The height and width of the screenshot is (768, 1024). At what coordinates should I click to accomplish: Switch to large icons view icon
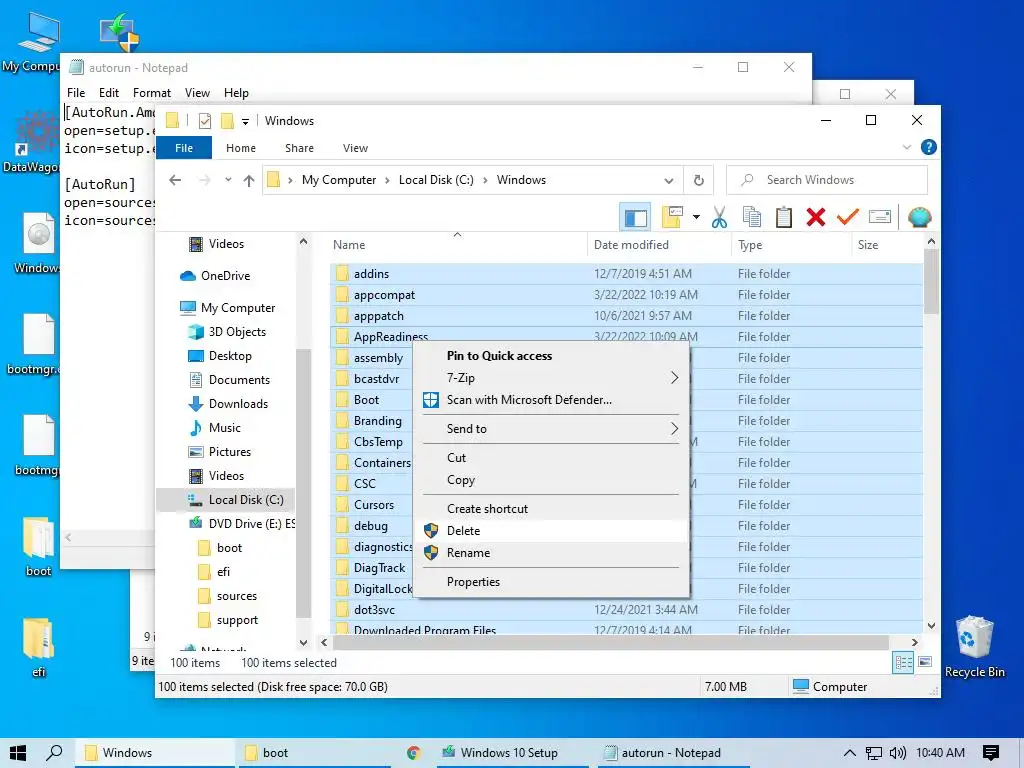(x=925, y=663)
